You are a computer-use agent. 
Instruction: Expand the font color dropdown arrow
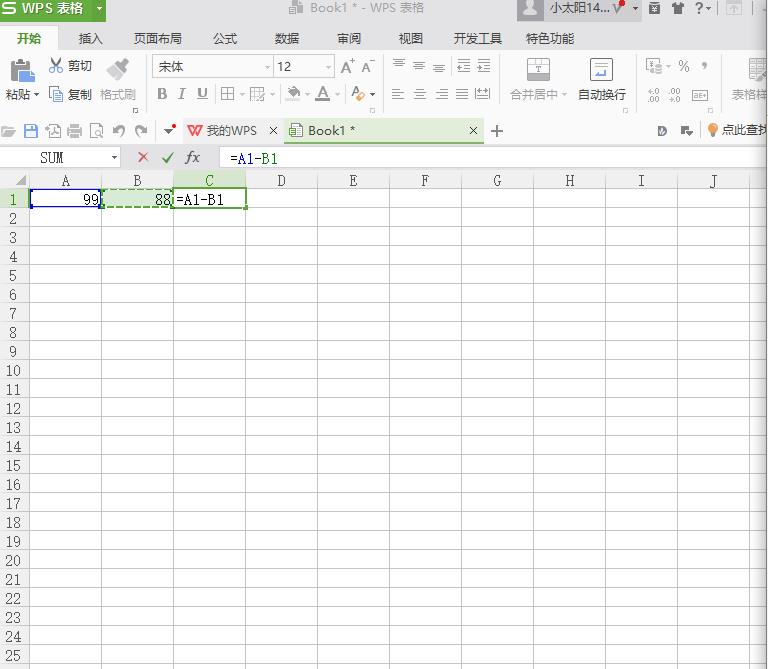click(337, 94)
